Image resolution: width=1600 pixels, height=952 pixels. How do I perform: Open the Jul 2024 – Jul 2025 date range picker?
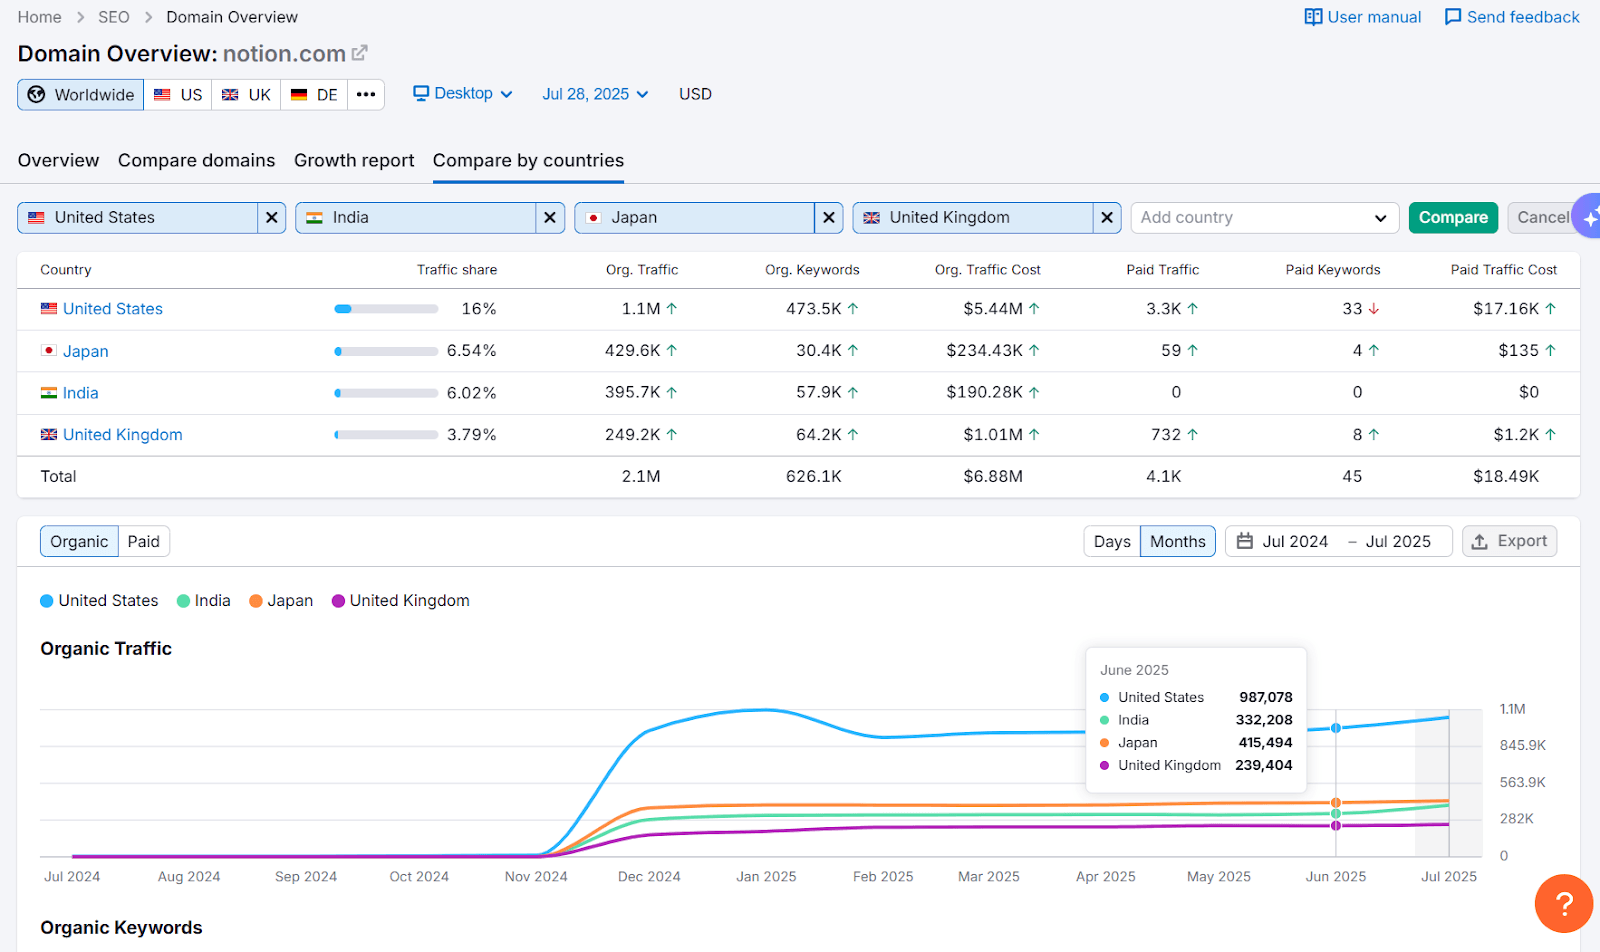coord(1337,541)
